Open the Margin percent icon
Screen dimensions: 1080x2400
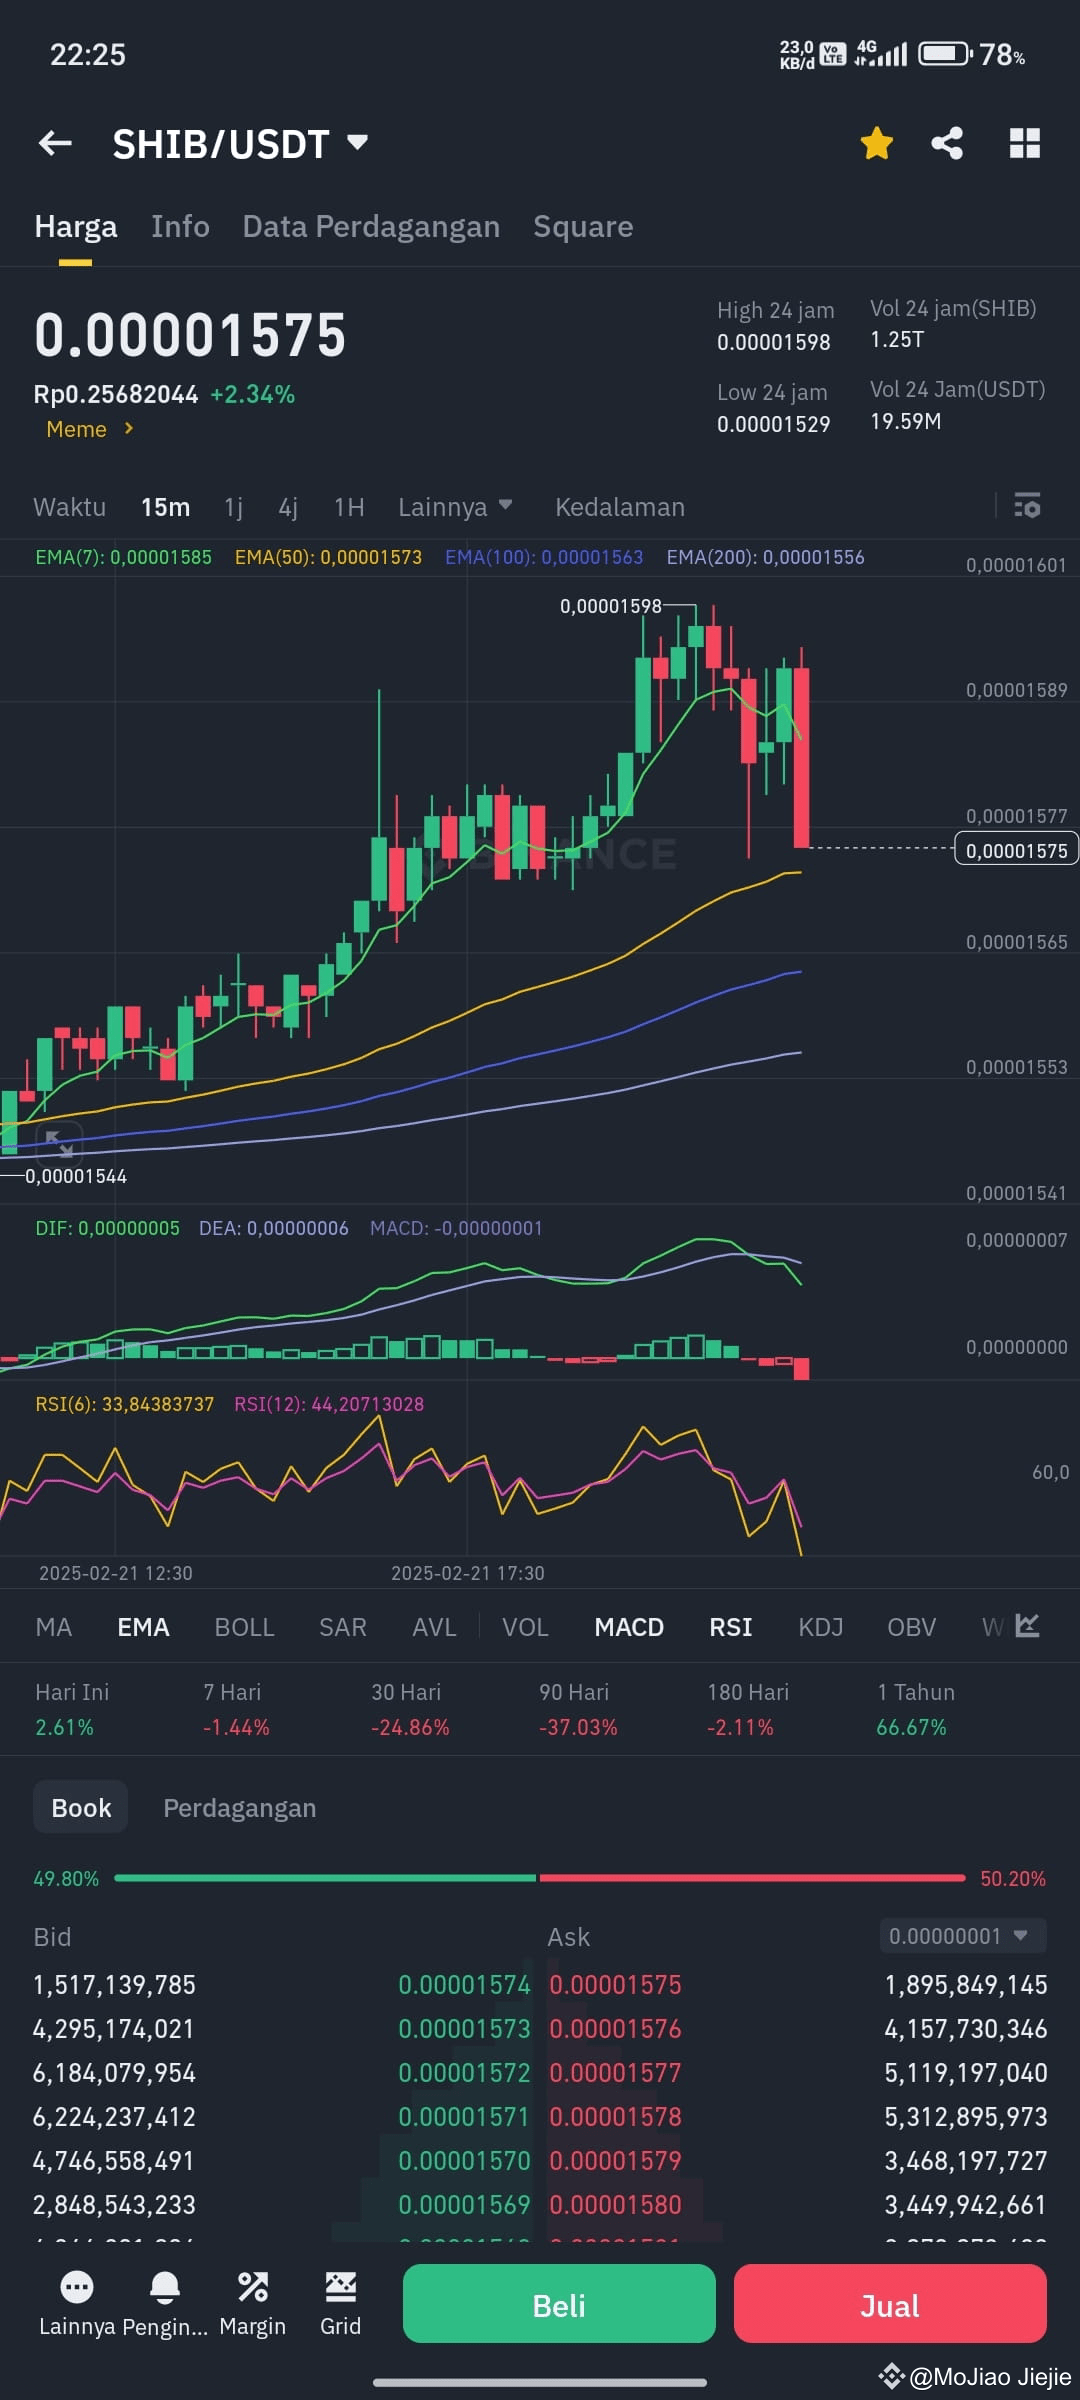point(252,2286)
